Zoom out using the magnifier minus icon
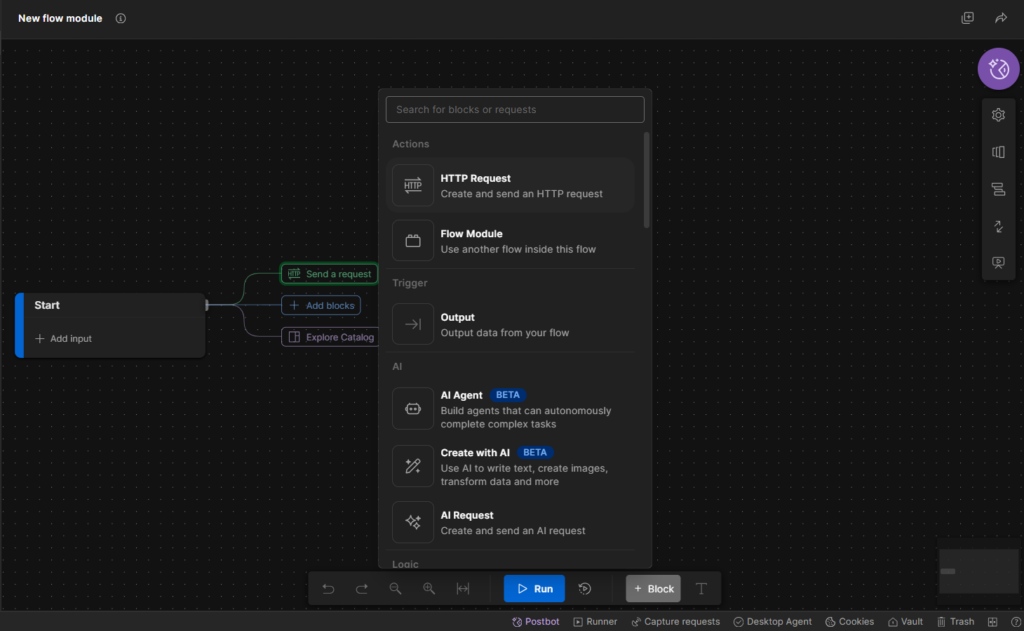 pyautogui.click(x=396, y=589)
